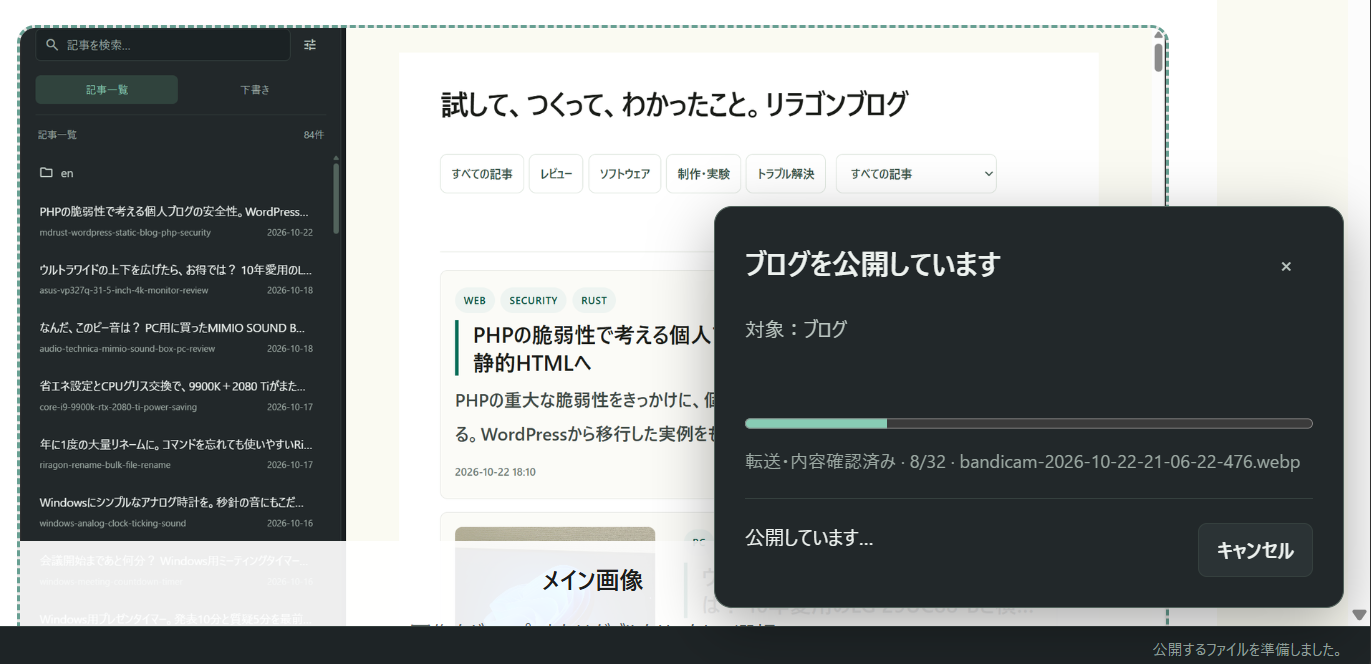The image size is (1371, 664).
Task: Close the publishing dialog with the X
Action: [1286, 266]
